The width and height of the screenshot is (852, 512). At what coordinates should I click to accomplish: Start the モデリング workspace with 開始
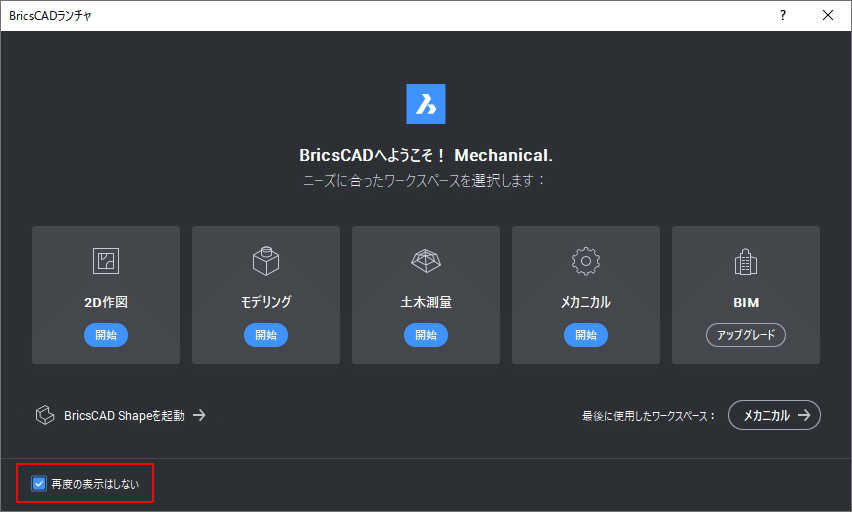tap(266, 335)
